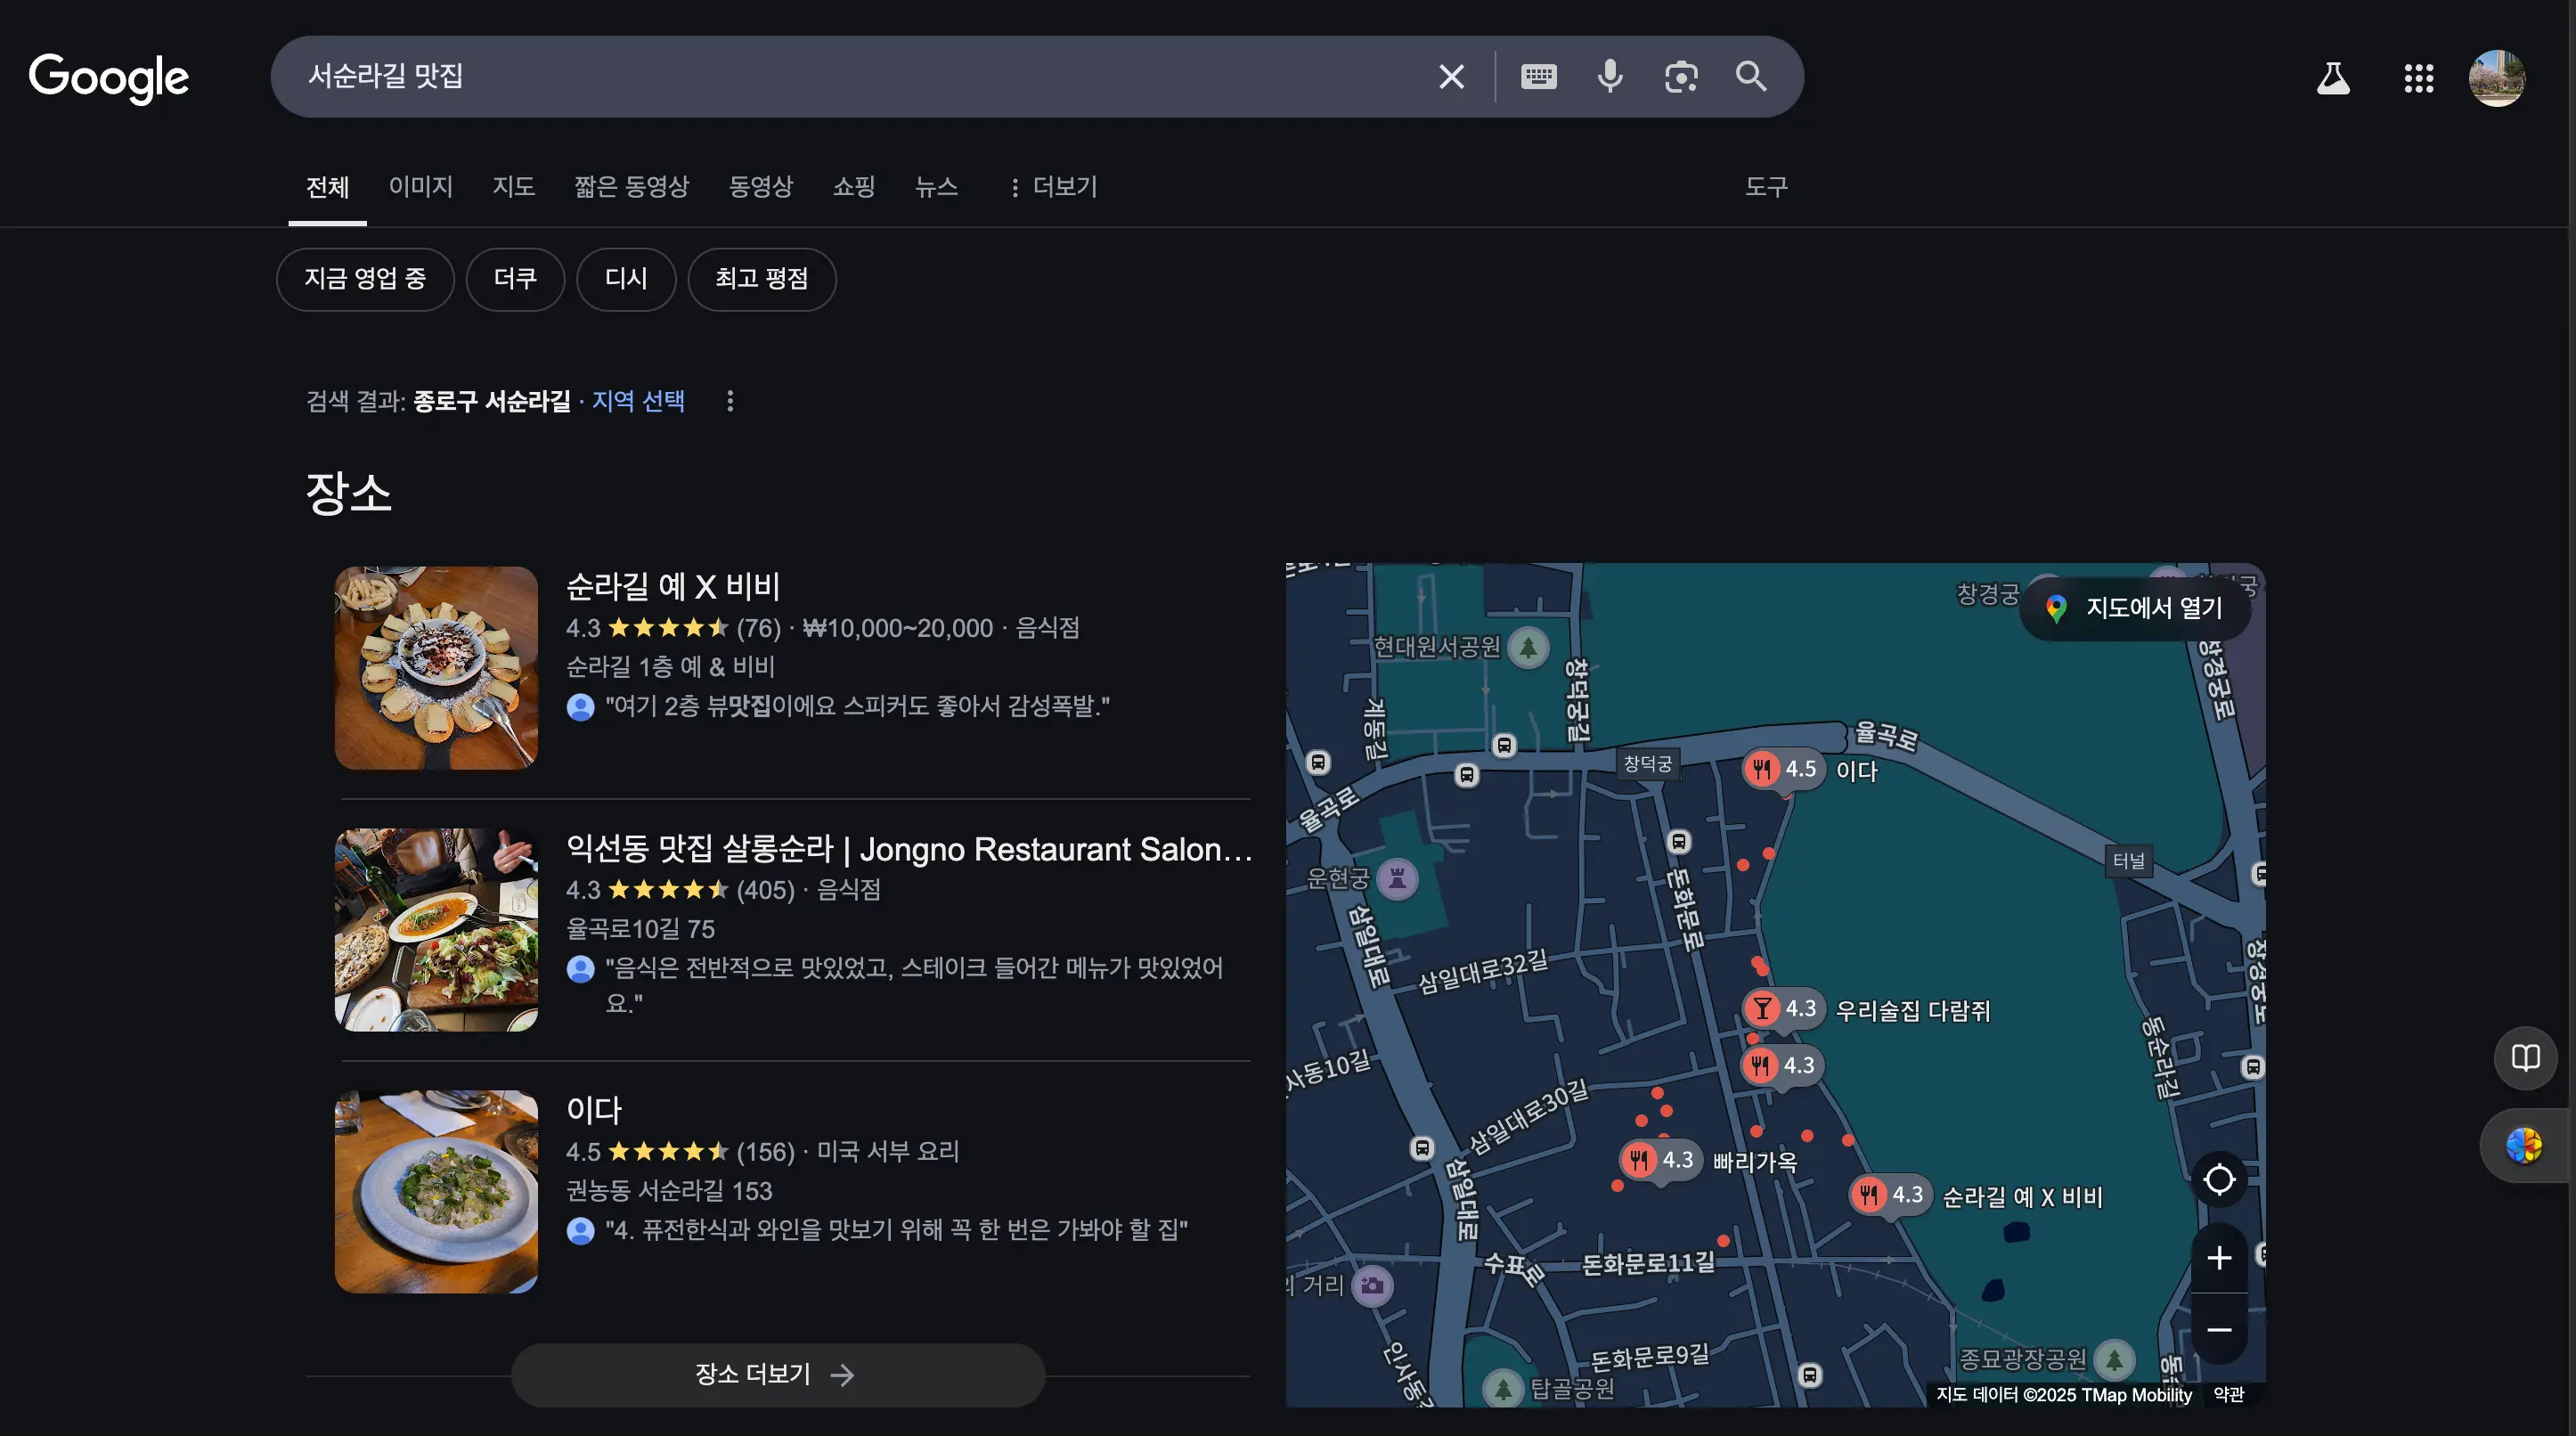Click the 장소 더보기 button
The width and height of the screenshot is (2576, 1436).
(778, 1375)
